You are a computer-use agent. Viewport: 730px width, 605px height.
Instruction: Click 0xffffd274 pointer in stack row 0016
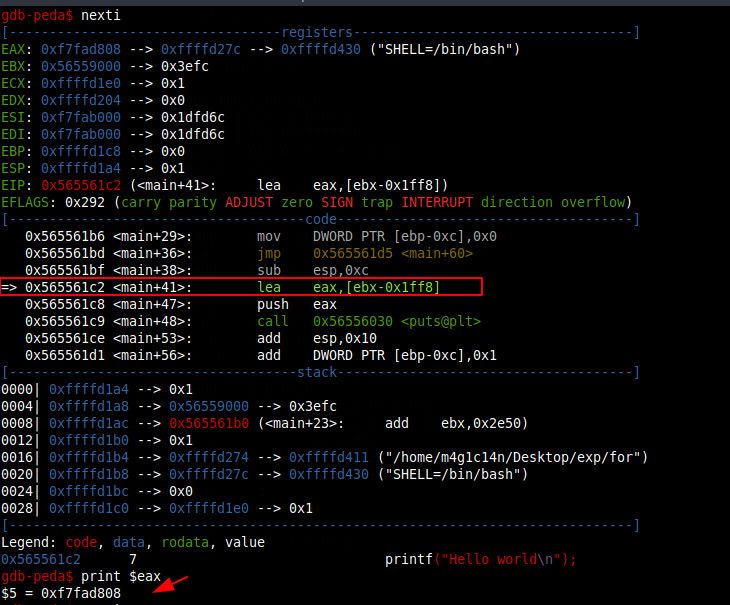[209, 457]
